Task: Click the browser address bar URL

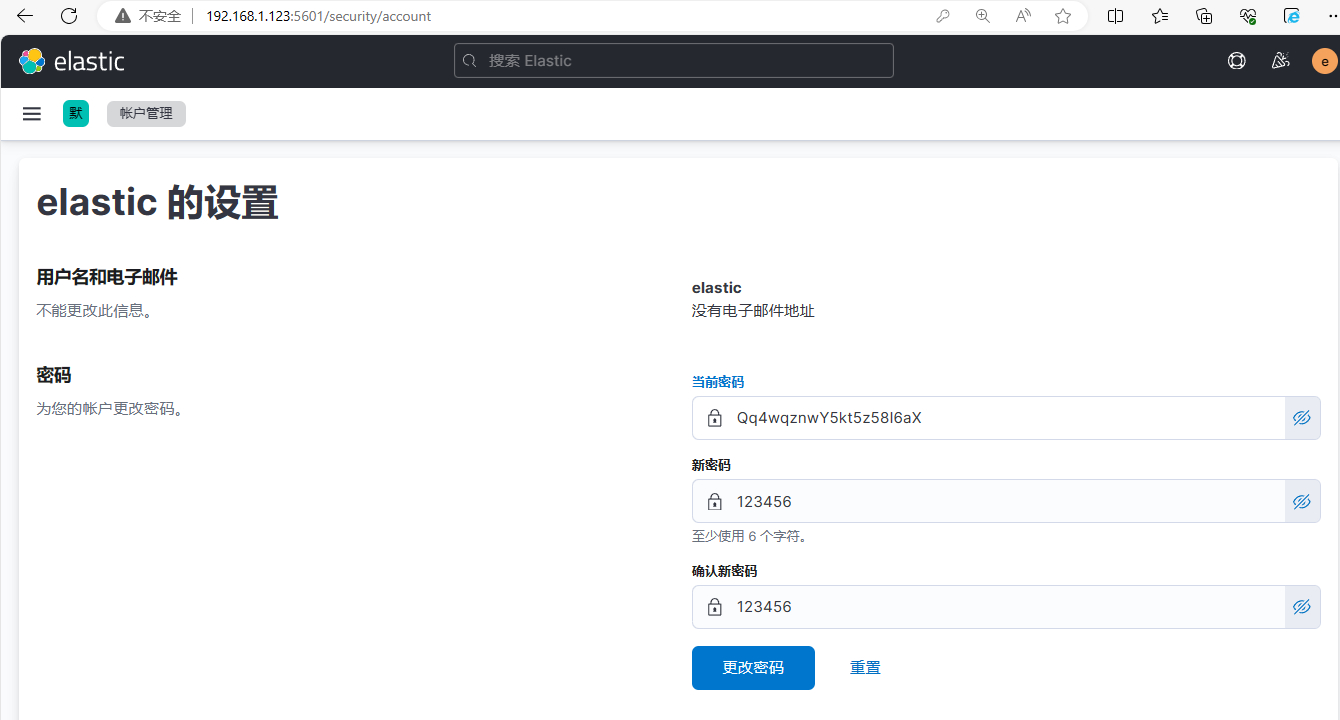Action: click(318, 16)
